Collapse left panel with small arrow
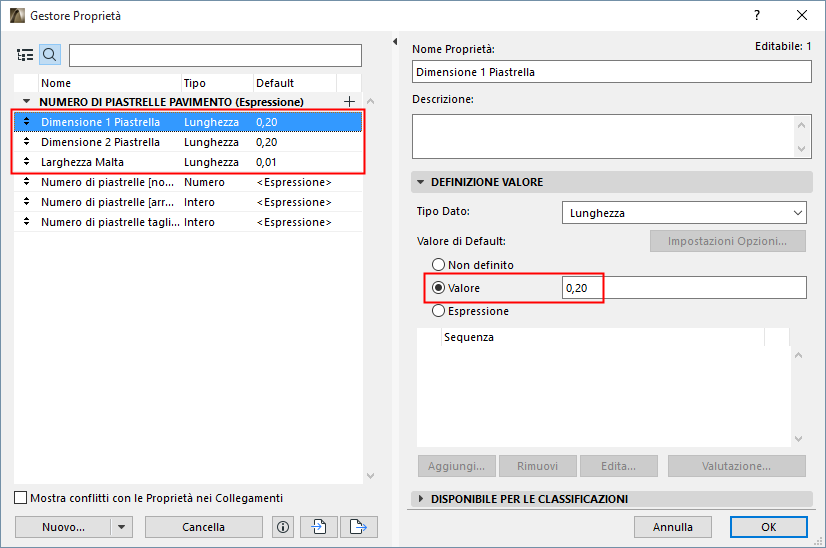This screenshot has height=548, width=826. pos(395,41)
